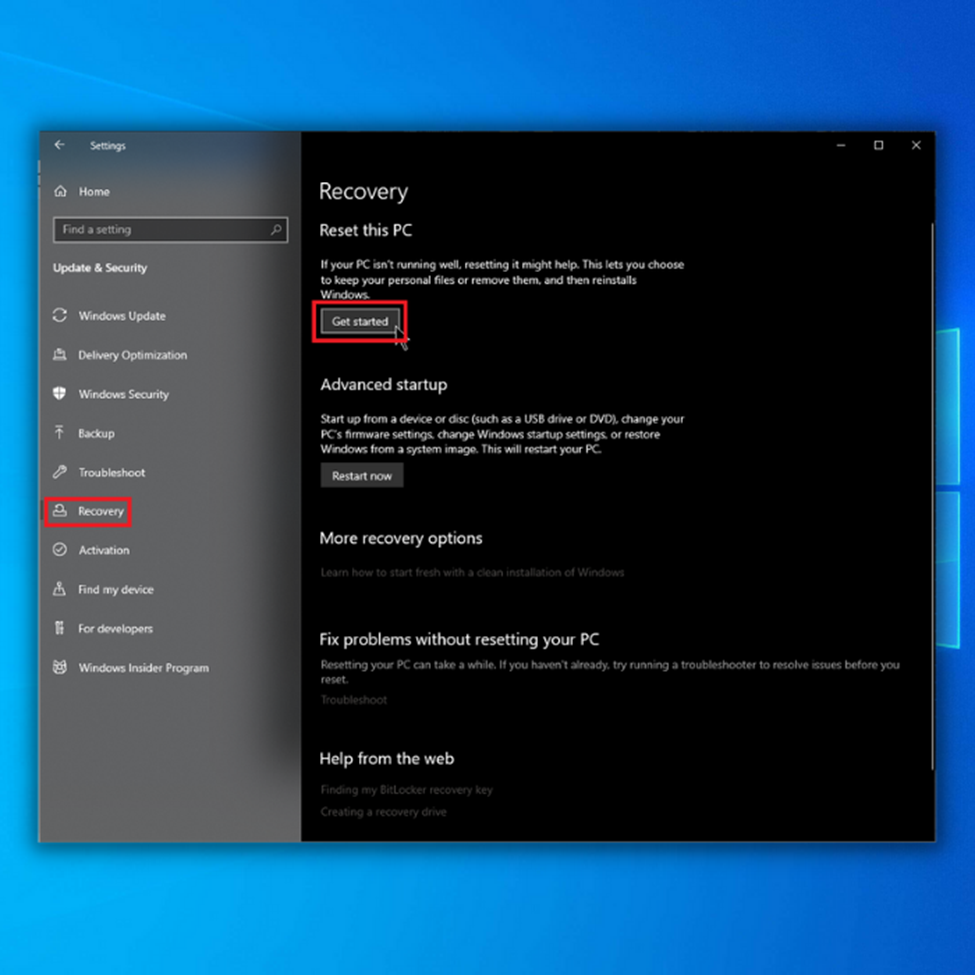The width and height of the screenshot is (975, 975).
Task: Open Creating a recovery drive link
Action: coord(384,811)
